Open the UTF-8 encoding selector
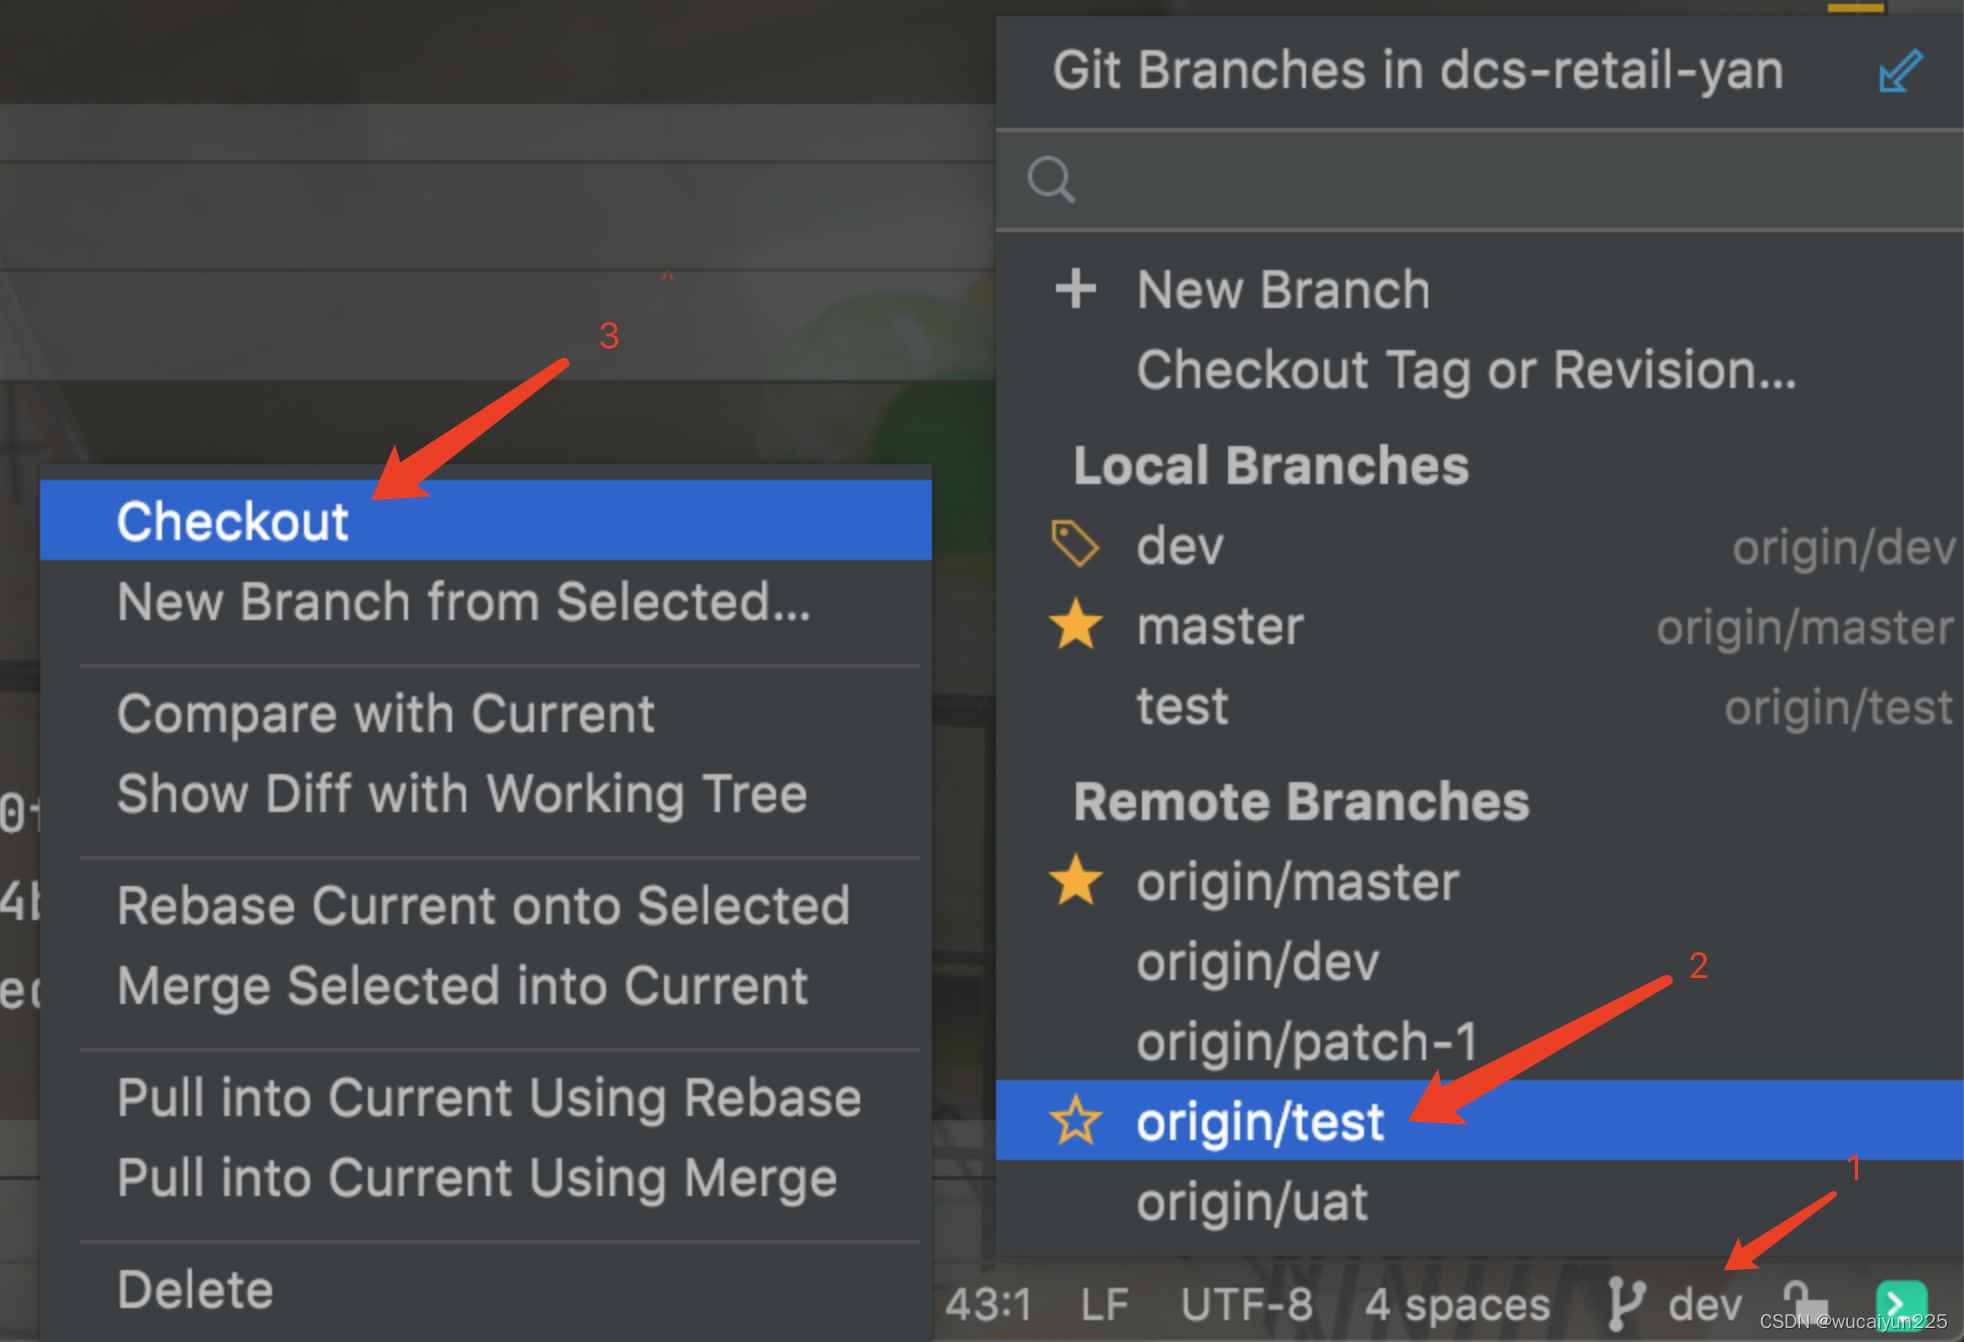This screenshot has height=1342, width=1964. (1246, 1304)
